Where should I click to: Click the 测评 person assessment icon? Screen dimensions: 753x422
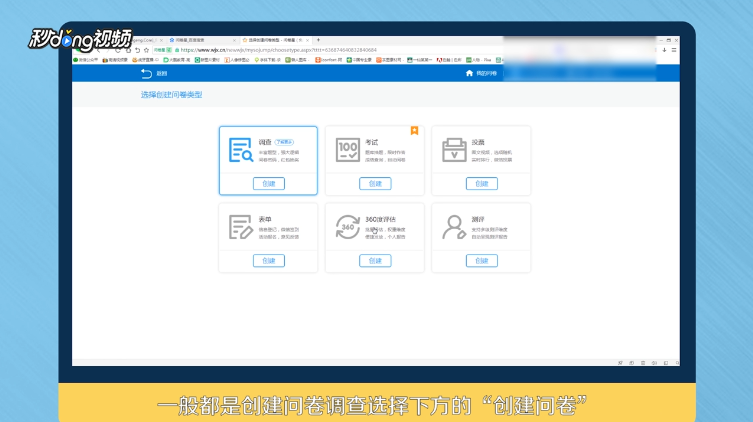454,227
